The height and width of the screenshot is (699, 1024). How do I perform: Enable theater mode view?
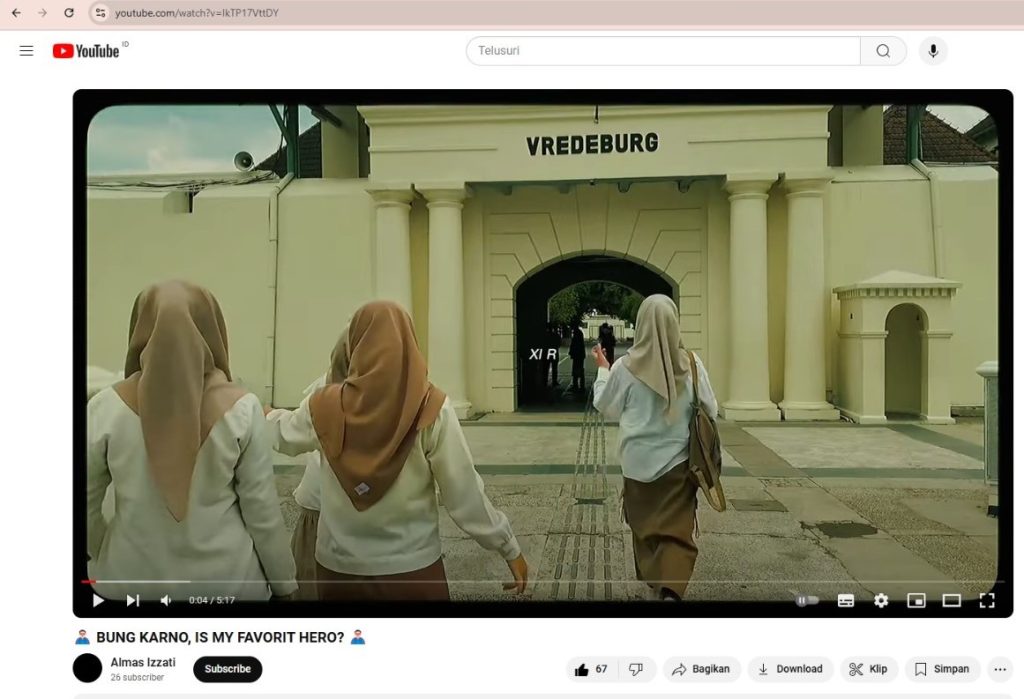click(x=951, y=600)
